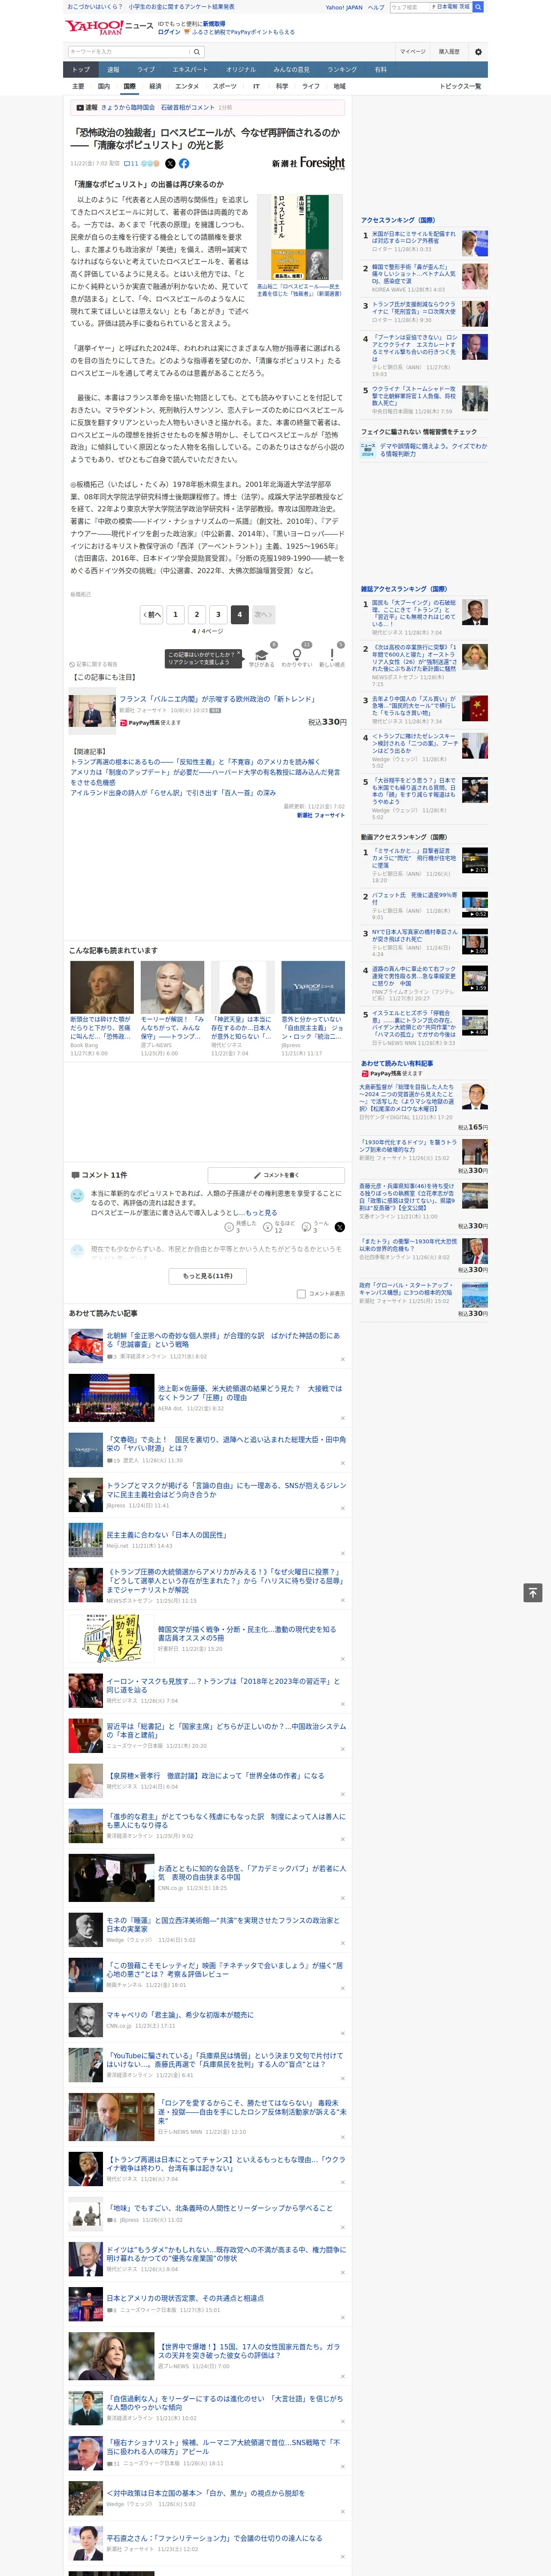Click the blue search button in the top bar
The image size is (551, 2576).
pos(478,7)
